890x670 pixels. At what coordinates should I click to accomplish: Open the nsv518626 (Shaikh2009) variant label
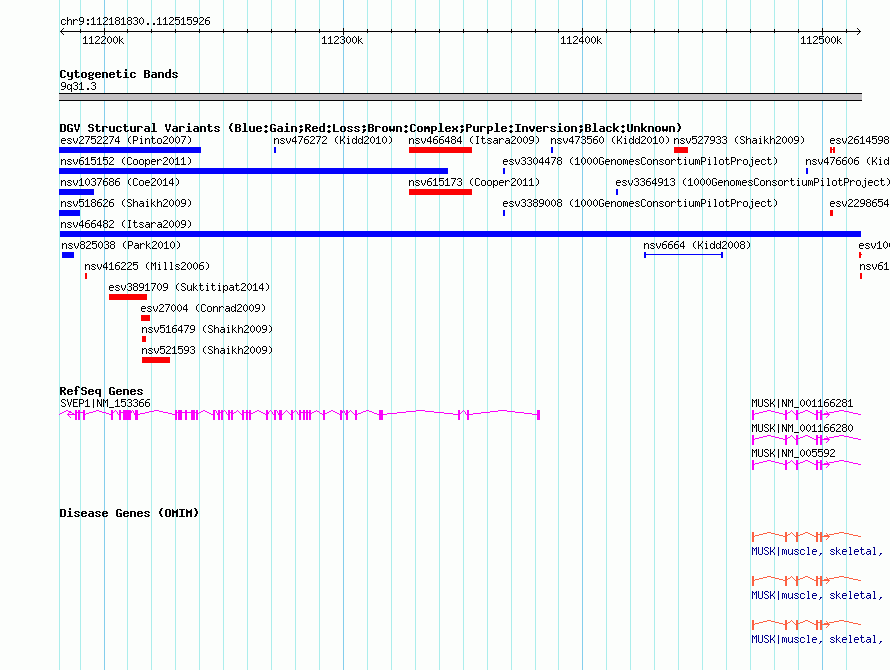tap(126, 203)
